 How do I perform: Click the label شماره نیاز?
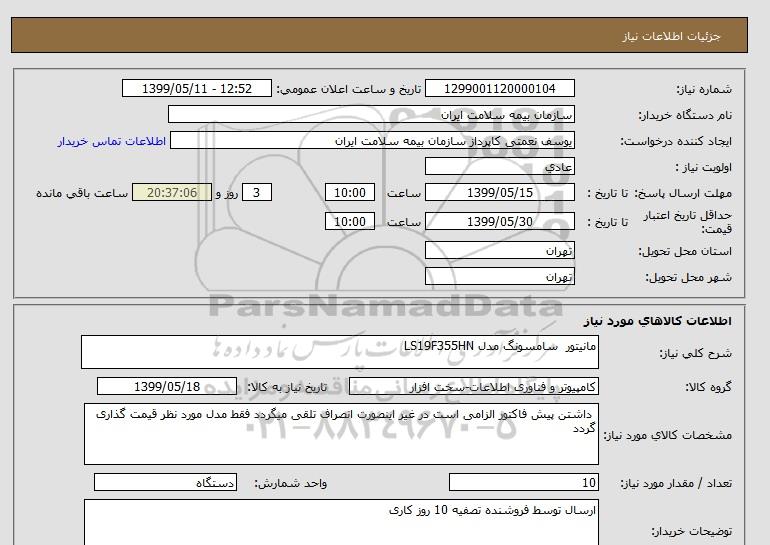point(704,89)
